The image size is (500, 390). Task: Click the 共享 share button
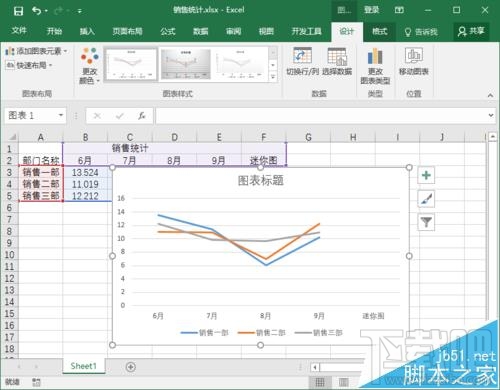coord(471,31)
